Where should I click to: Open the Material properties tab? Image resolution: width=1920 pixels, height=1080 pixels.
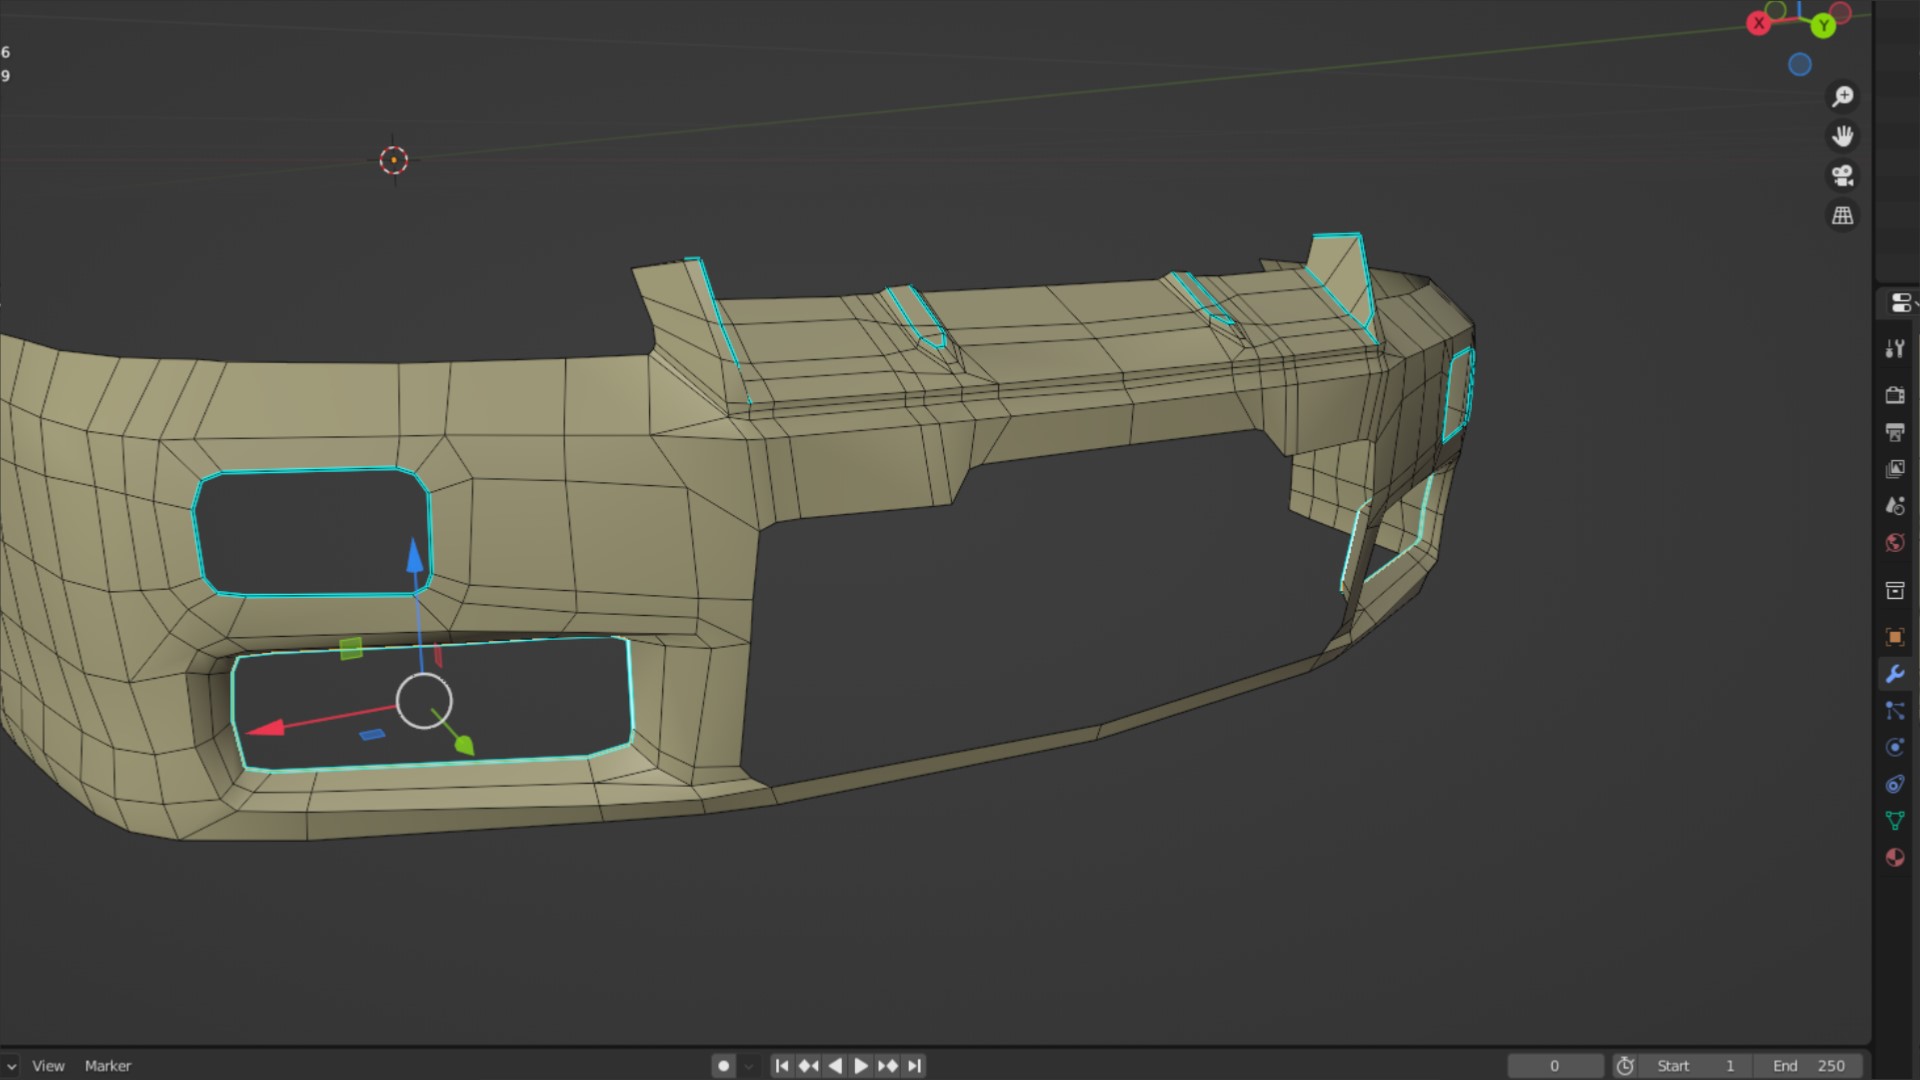(x=1895, y=858)
